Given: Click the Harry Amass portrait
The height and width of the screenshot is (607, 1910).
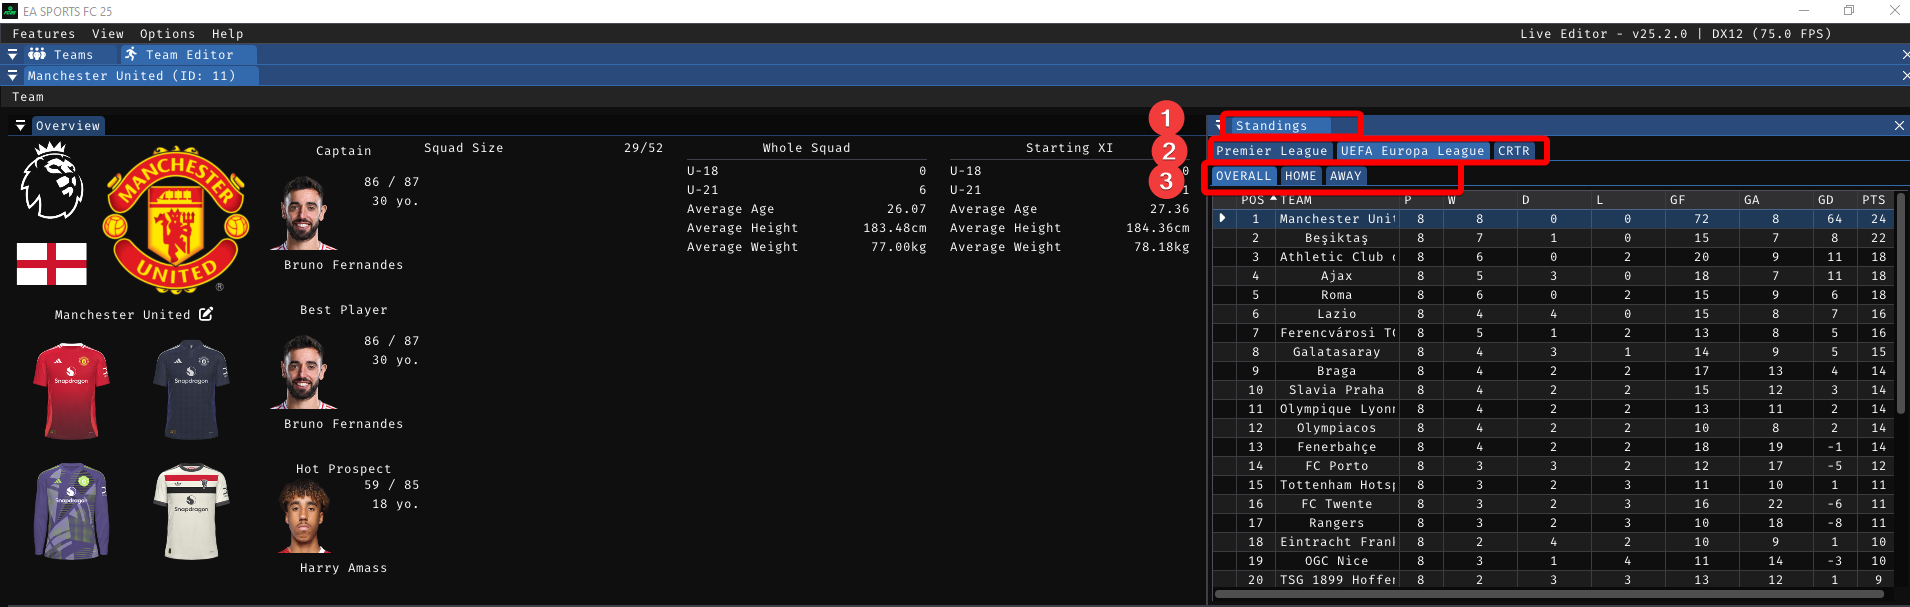Looking at the screenshot, I should 304,516.
